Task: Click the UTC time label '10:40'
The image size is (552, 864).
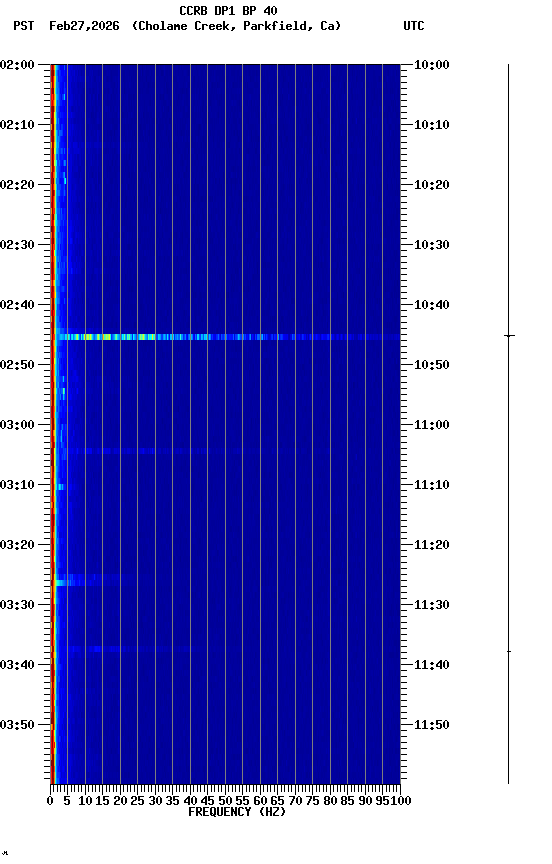Action: [432, 305]
